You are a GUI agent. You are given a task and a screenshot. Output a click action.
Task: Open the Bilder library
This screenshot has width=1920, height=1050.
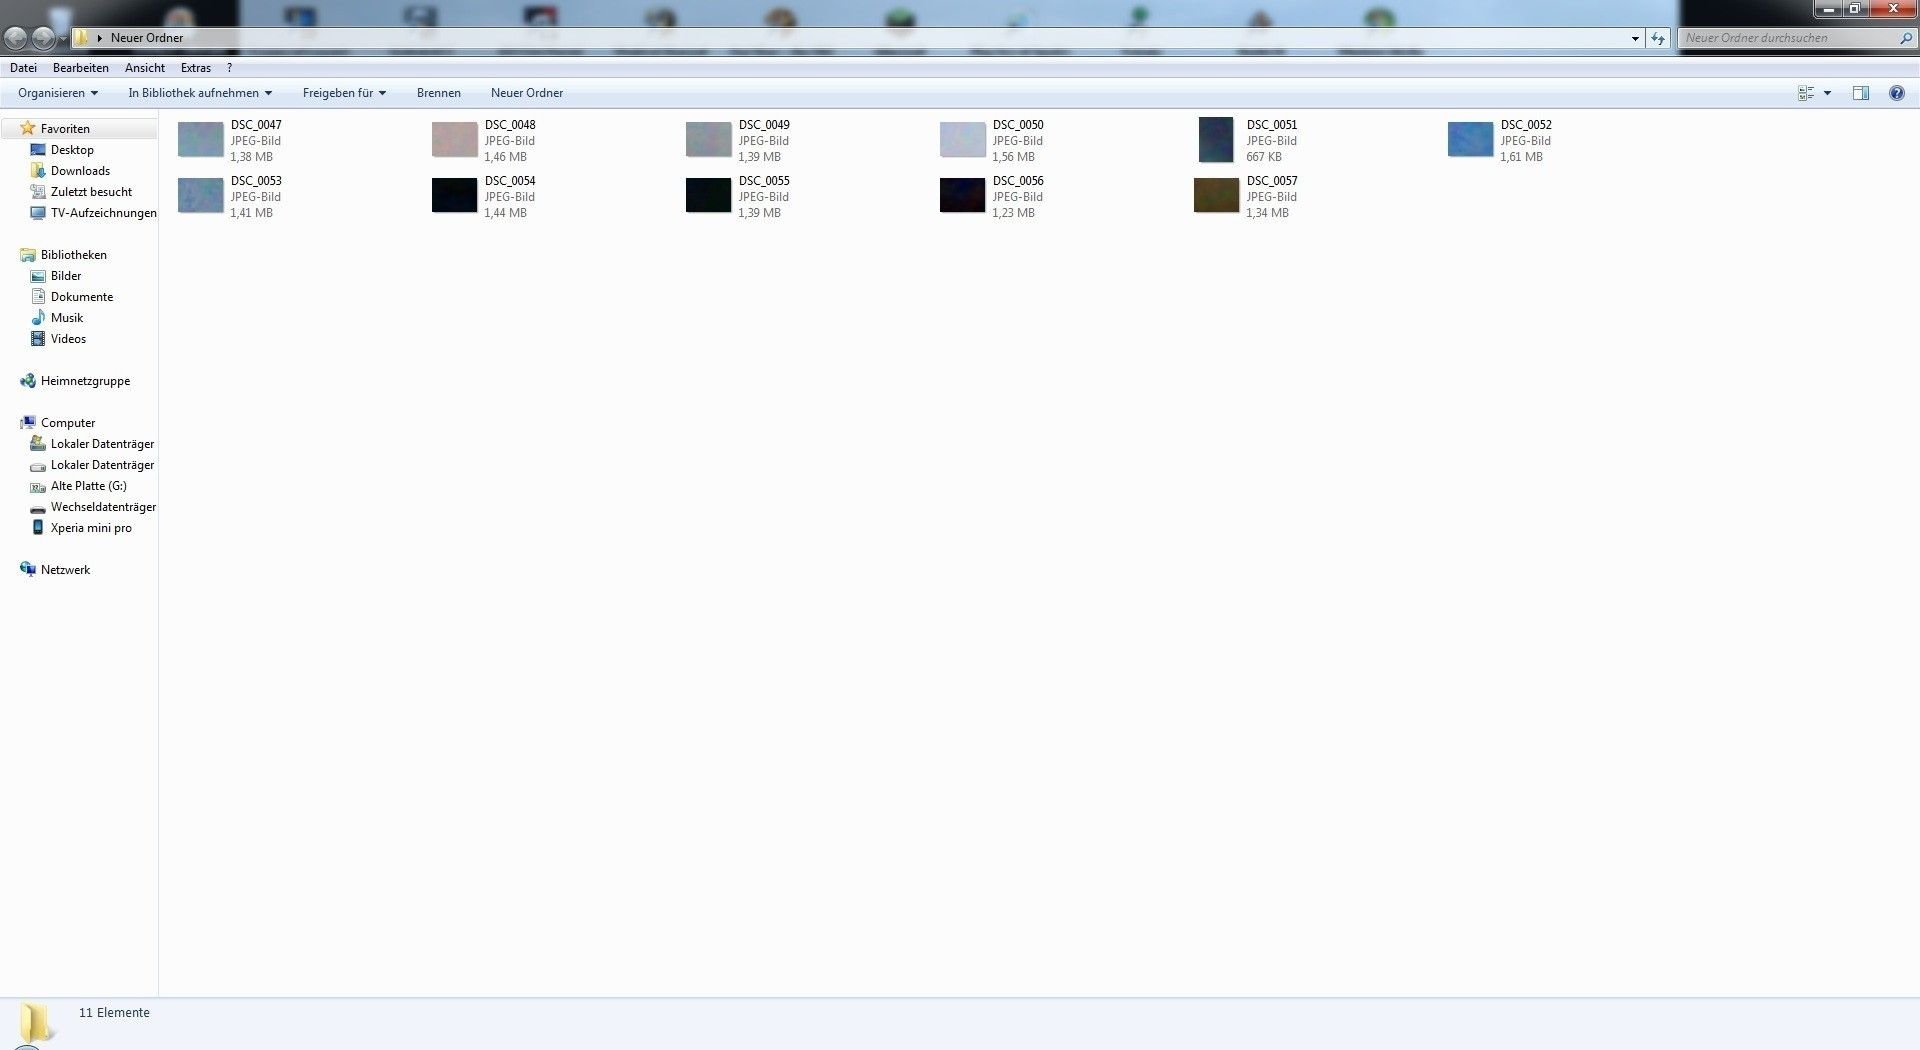click(66, 276)
